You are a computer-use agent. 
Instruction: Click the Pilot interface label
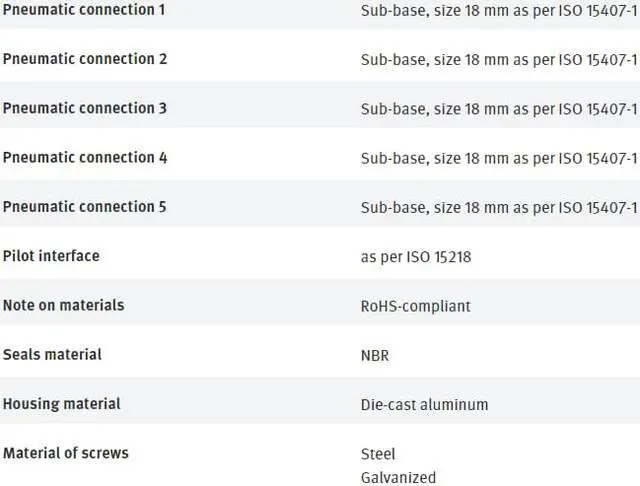51,256
